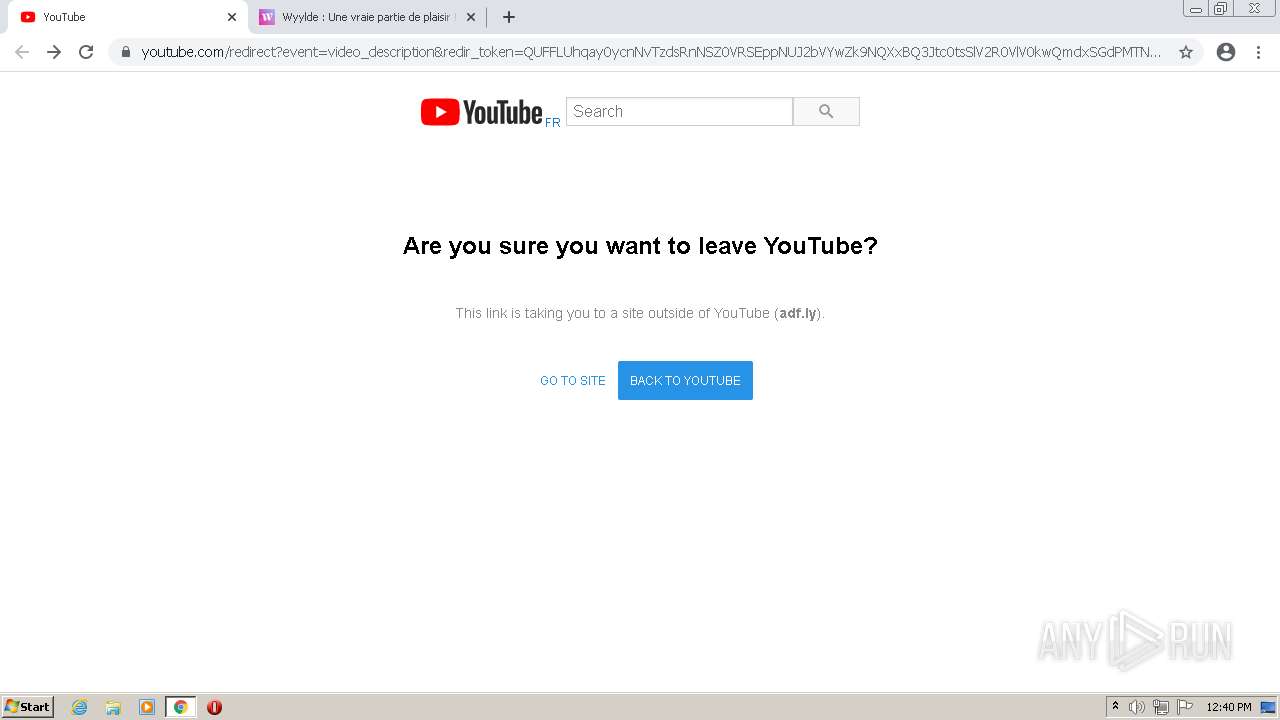This screenshot has width=1280, height=720.
Task: Open Windows Explorer folder from taskbar
Action: tap(113, 707)
